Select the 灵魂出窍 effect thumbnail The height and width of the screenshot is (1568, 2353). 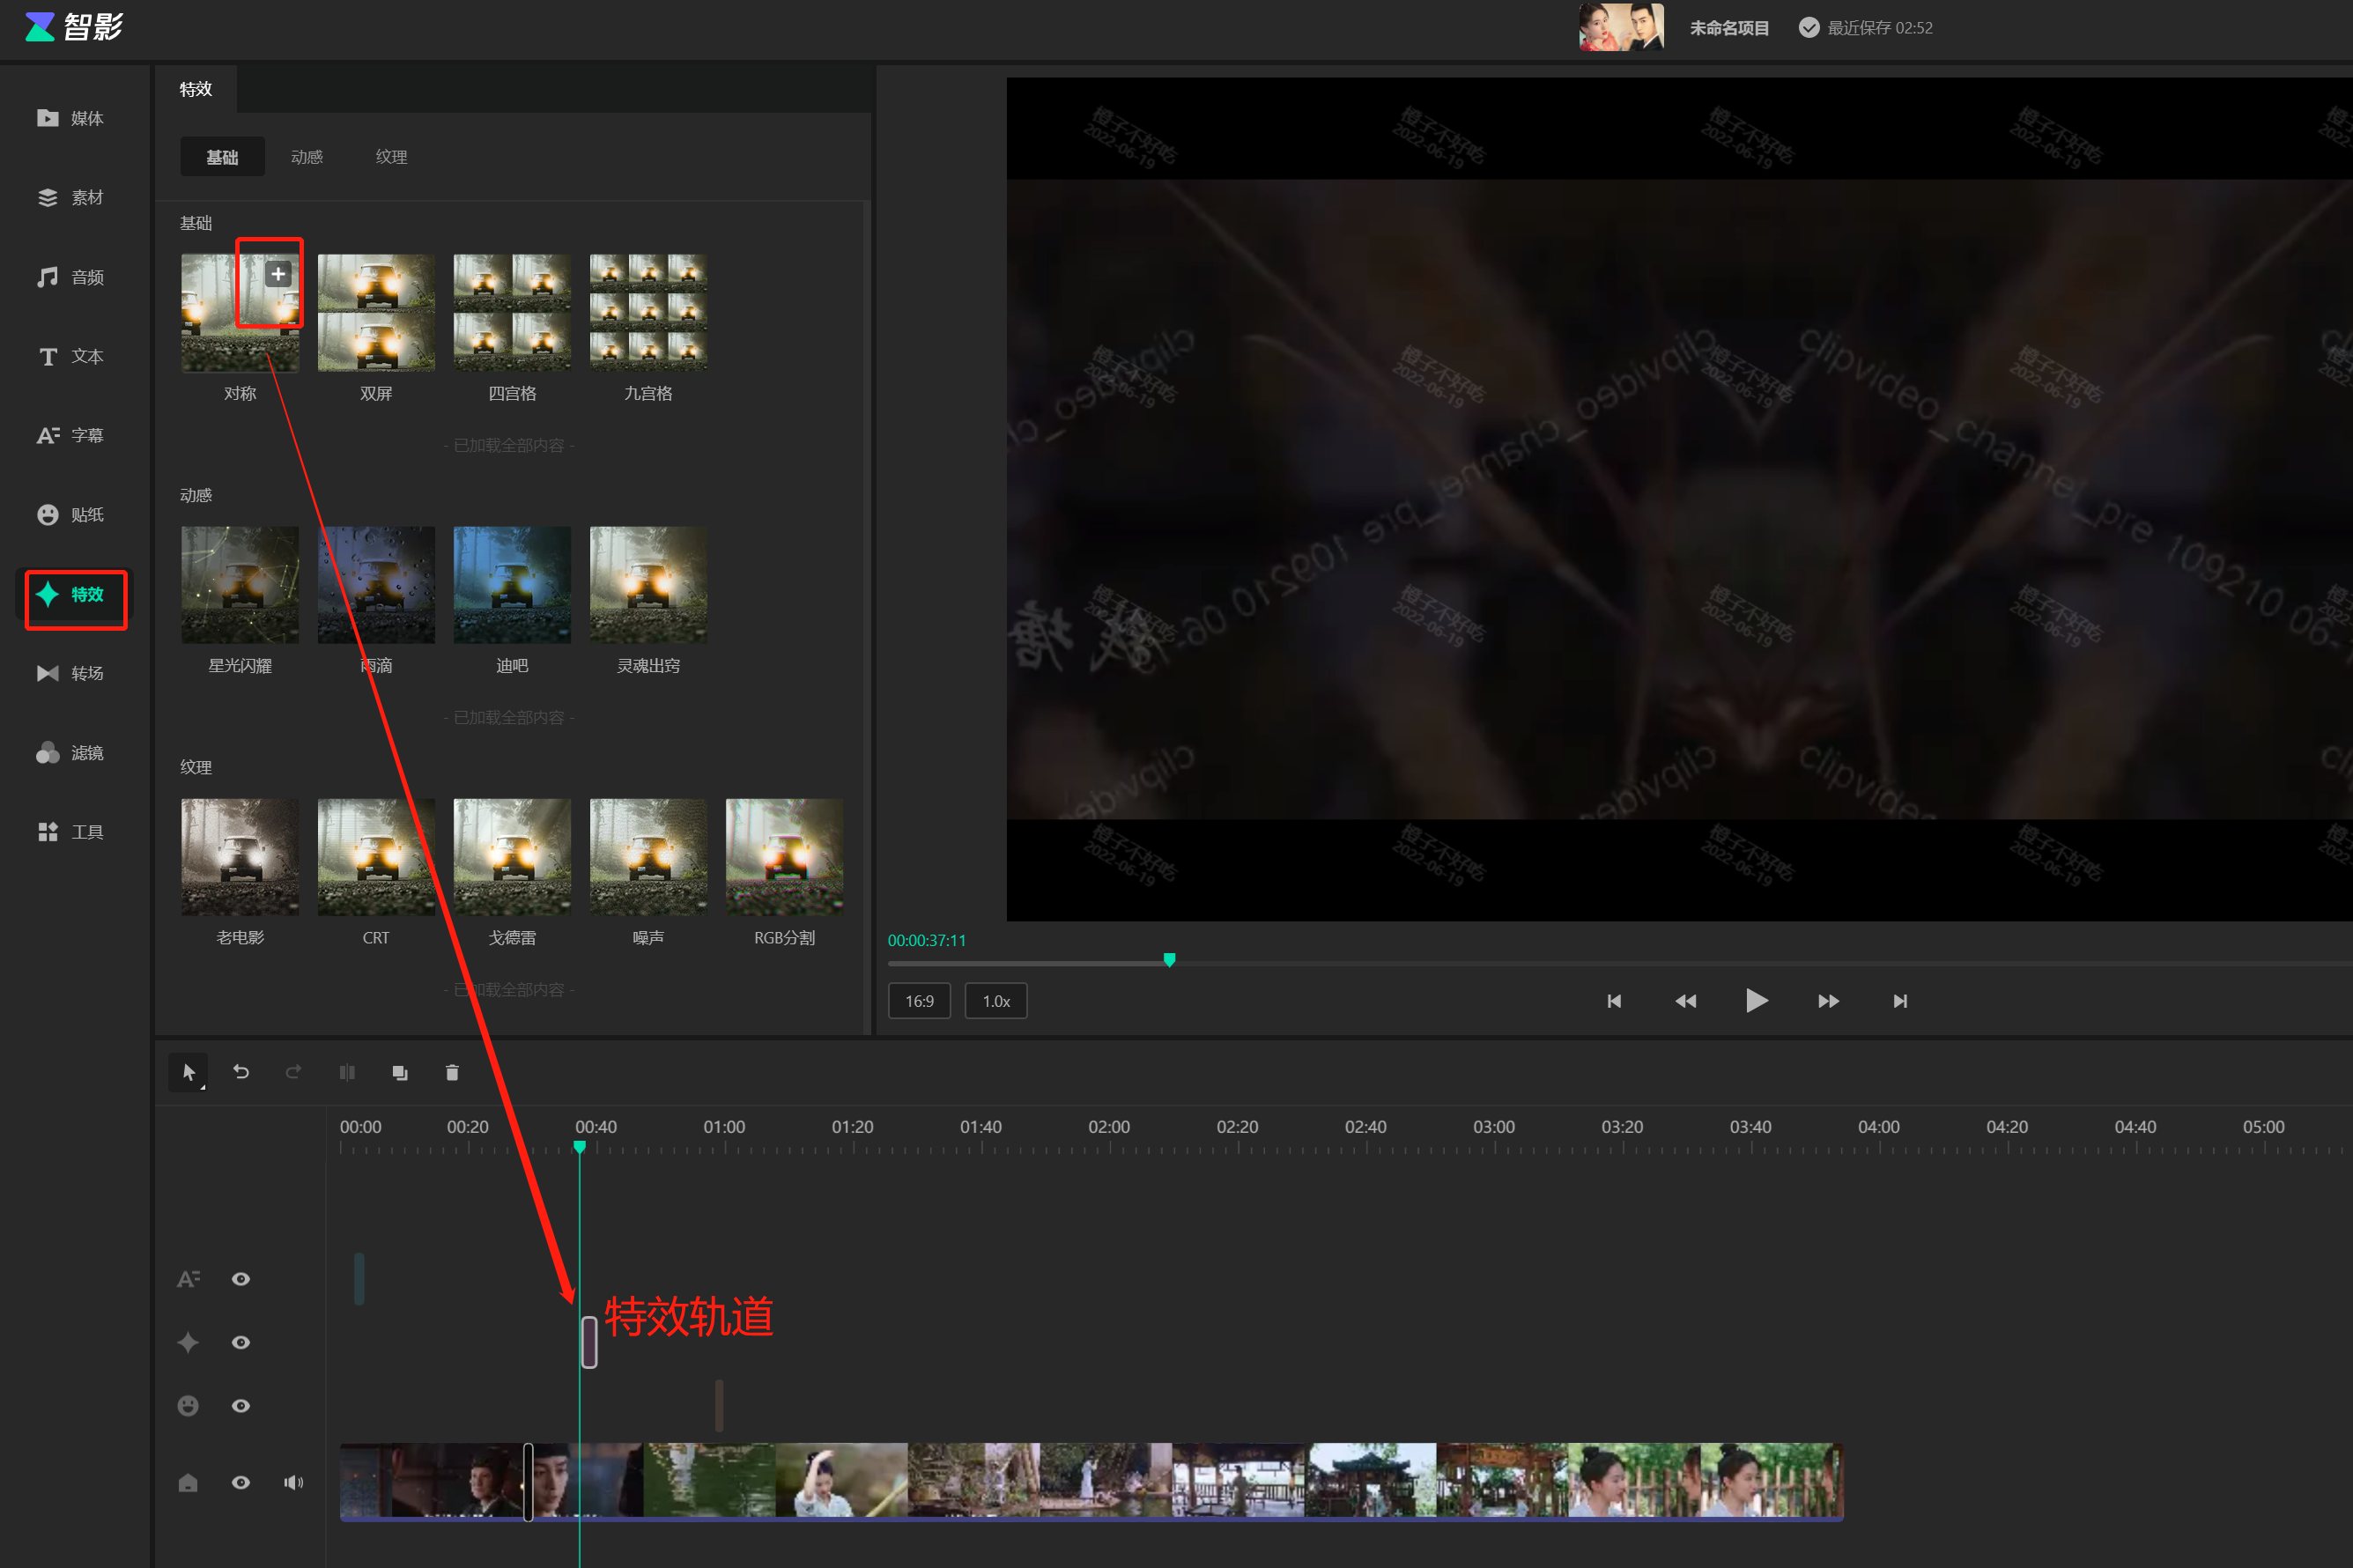(648, 585)
